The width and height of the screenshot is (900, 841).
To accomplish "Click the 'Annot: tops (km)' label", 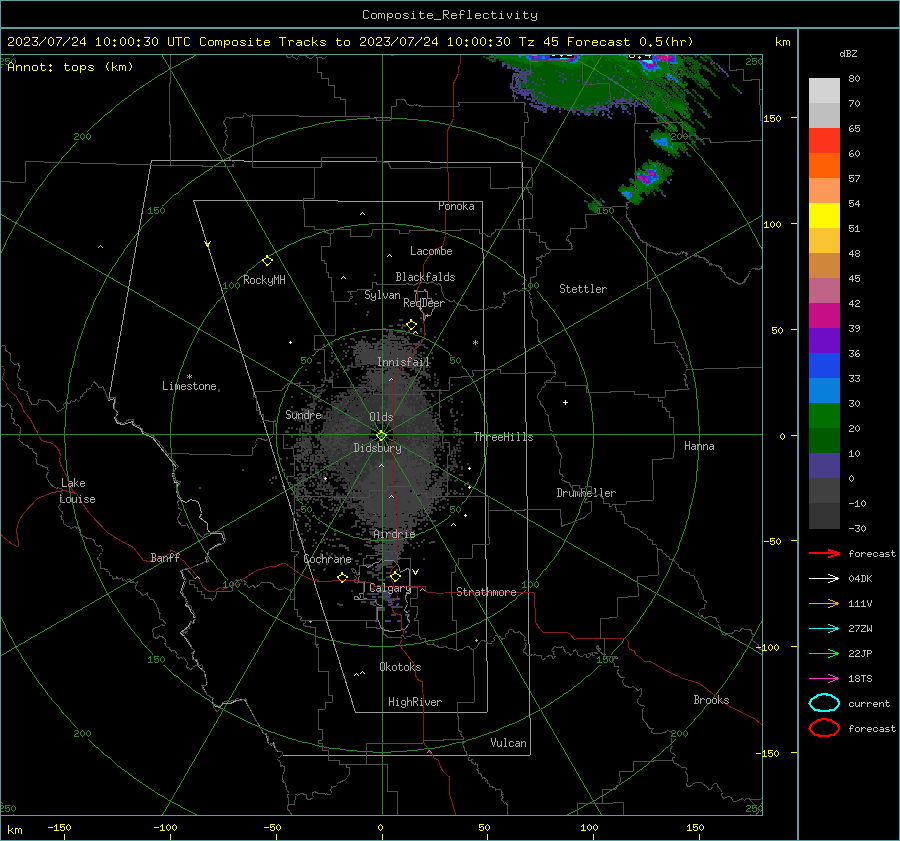I will [70, 67].
